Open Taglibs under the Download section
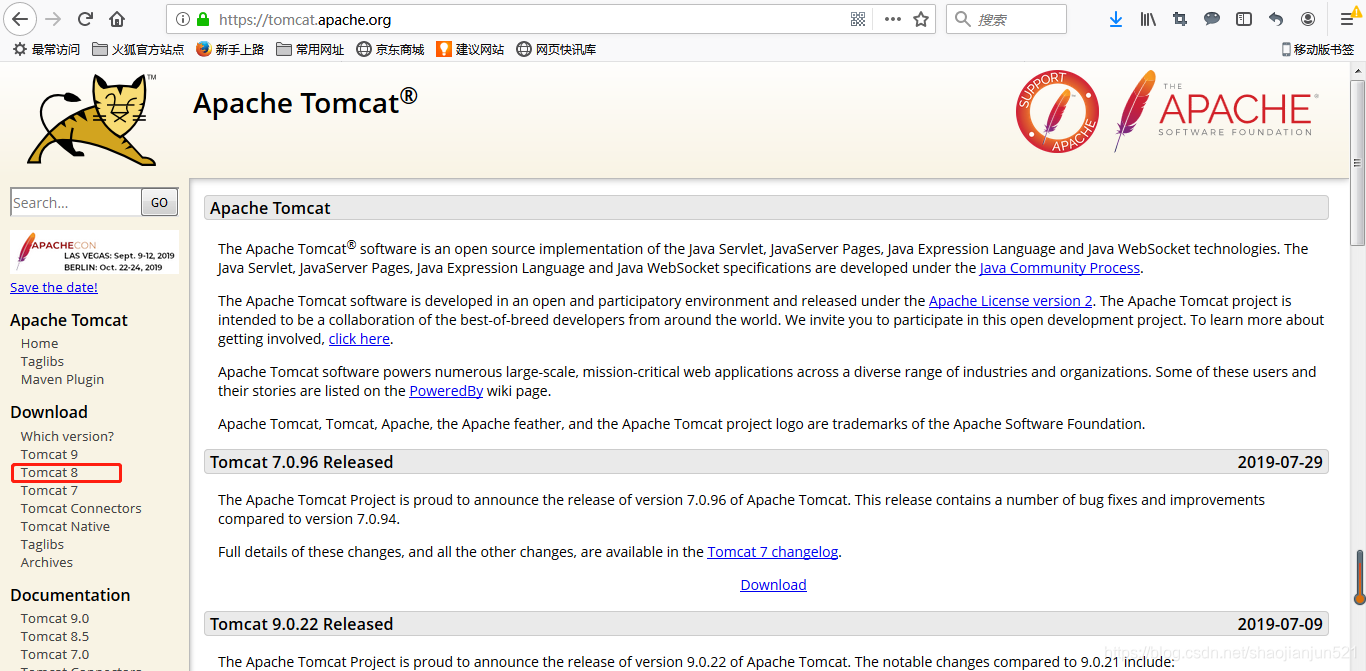The width and height of the screenshot is (1366, 671). click(x=42, y=544)
